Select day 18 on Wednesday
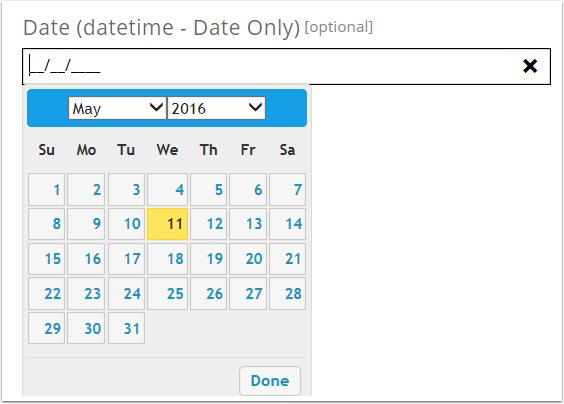The image size is (564, 404). click(x=168, y=259)
